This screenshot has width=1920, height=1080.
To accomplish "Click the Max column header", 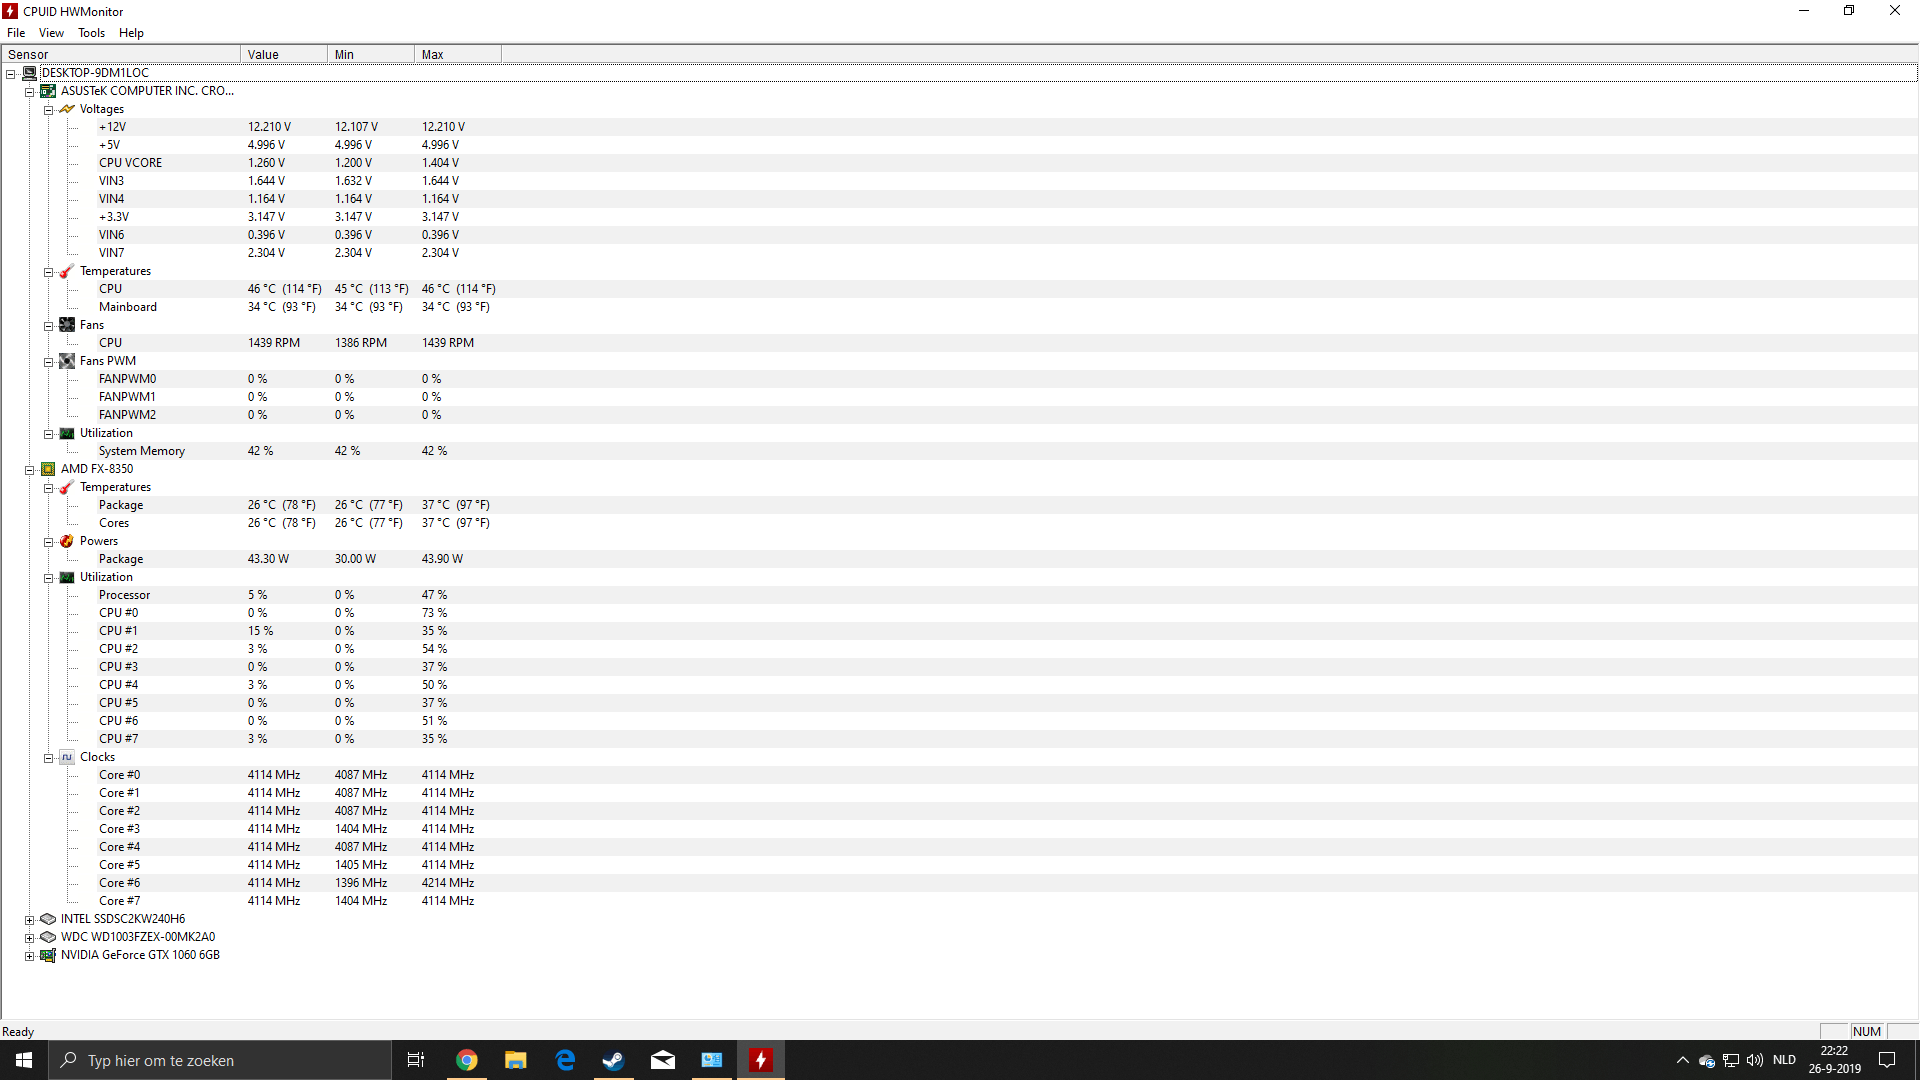I will point(456,54).
